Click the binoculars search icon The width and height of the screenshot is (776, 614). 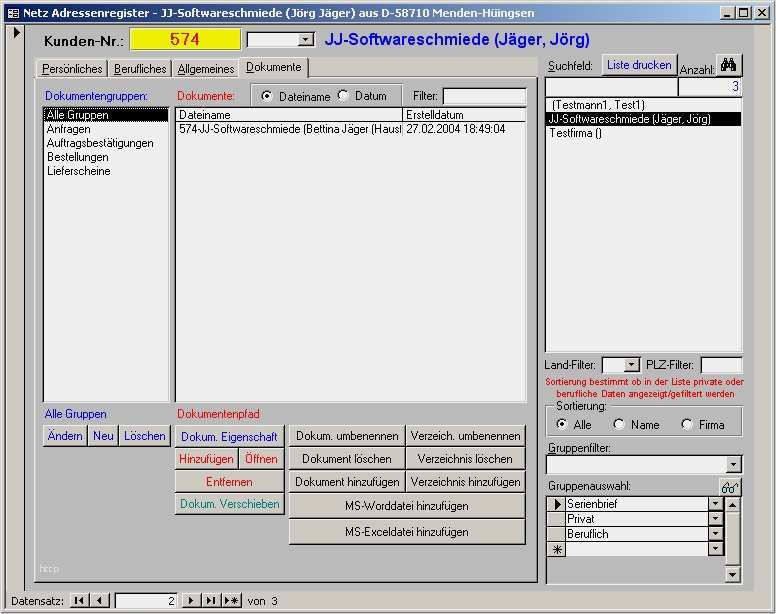pos(728,65)
